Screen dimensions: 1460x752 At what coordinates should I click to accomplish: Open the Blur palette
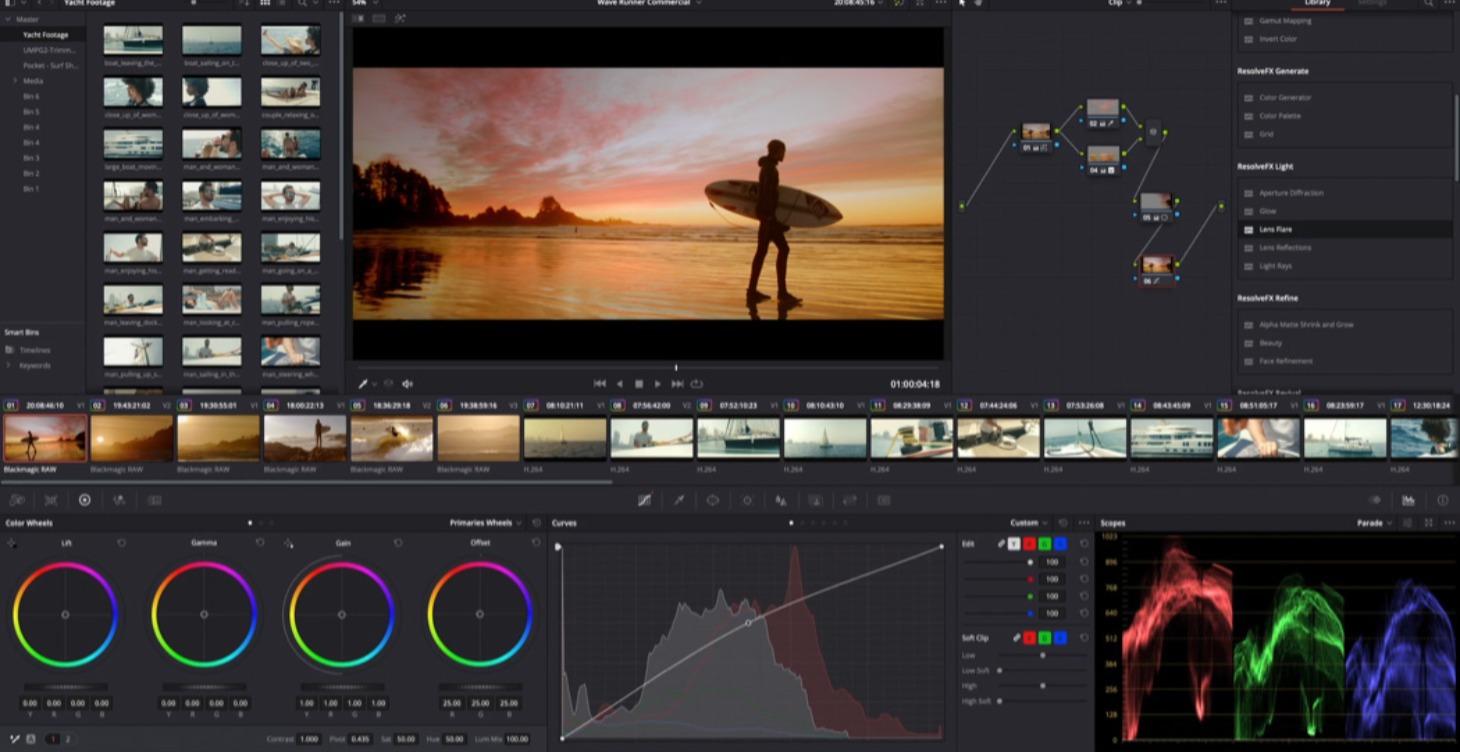[x=815, y=500]
